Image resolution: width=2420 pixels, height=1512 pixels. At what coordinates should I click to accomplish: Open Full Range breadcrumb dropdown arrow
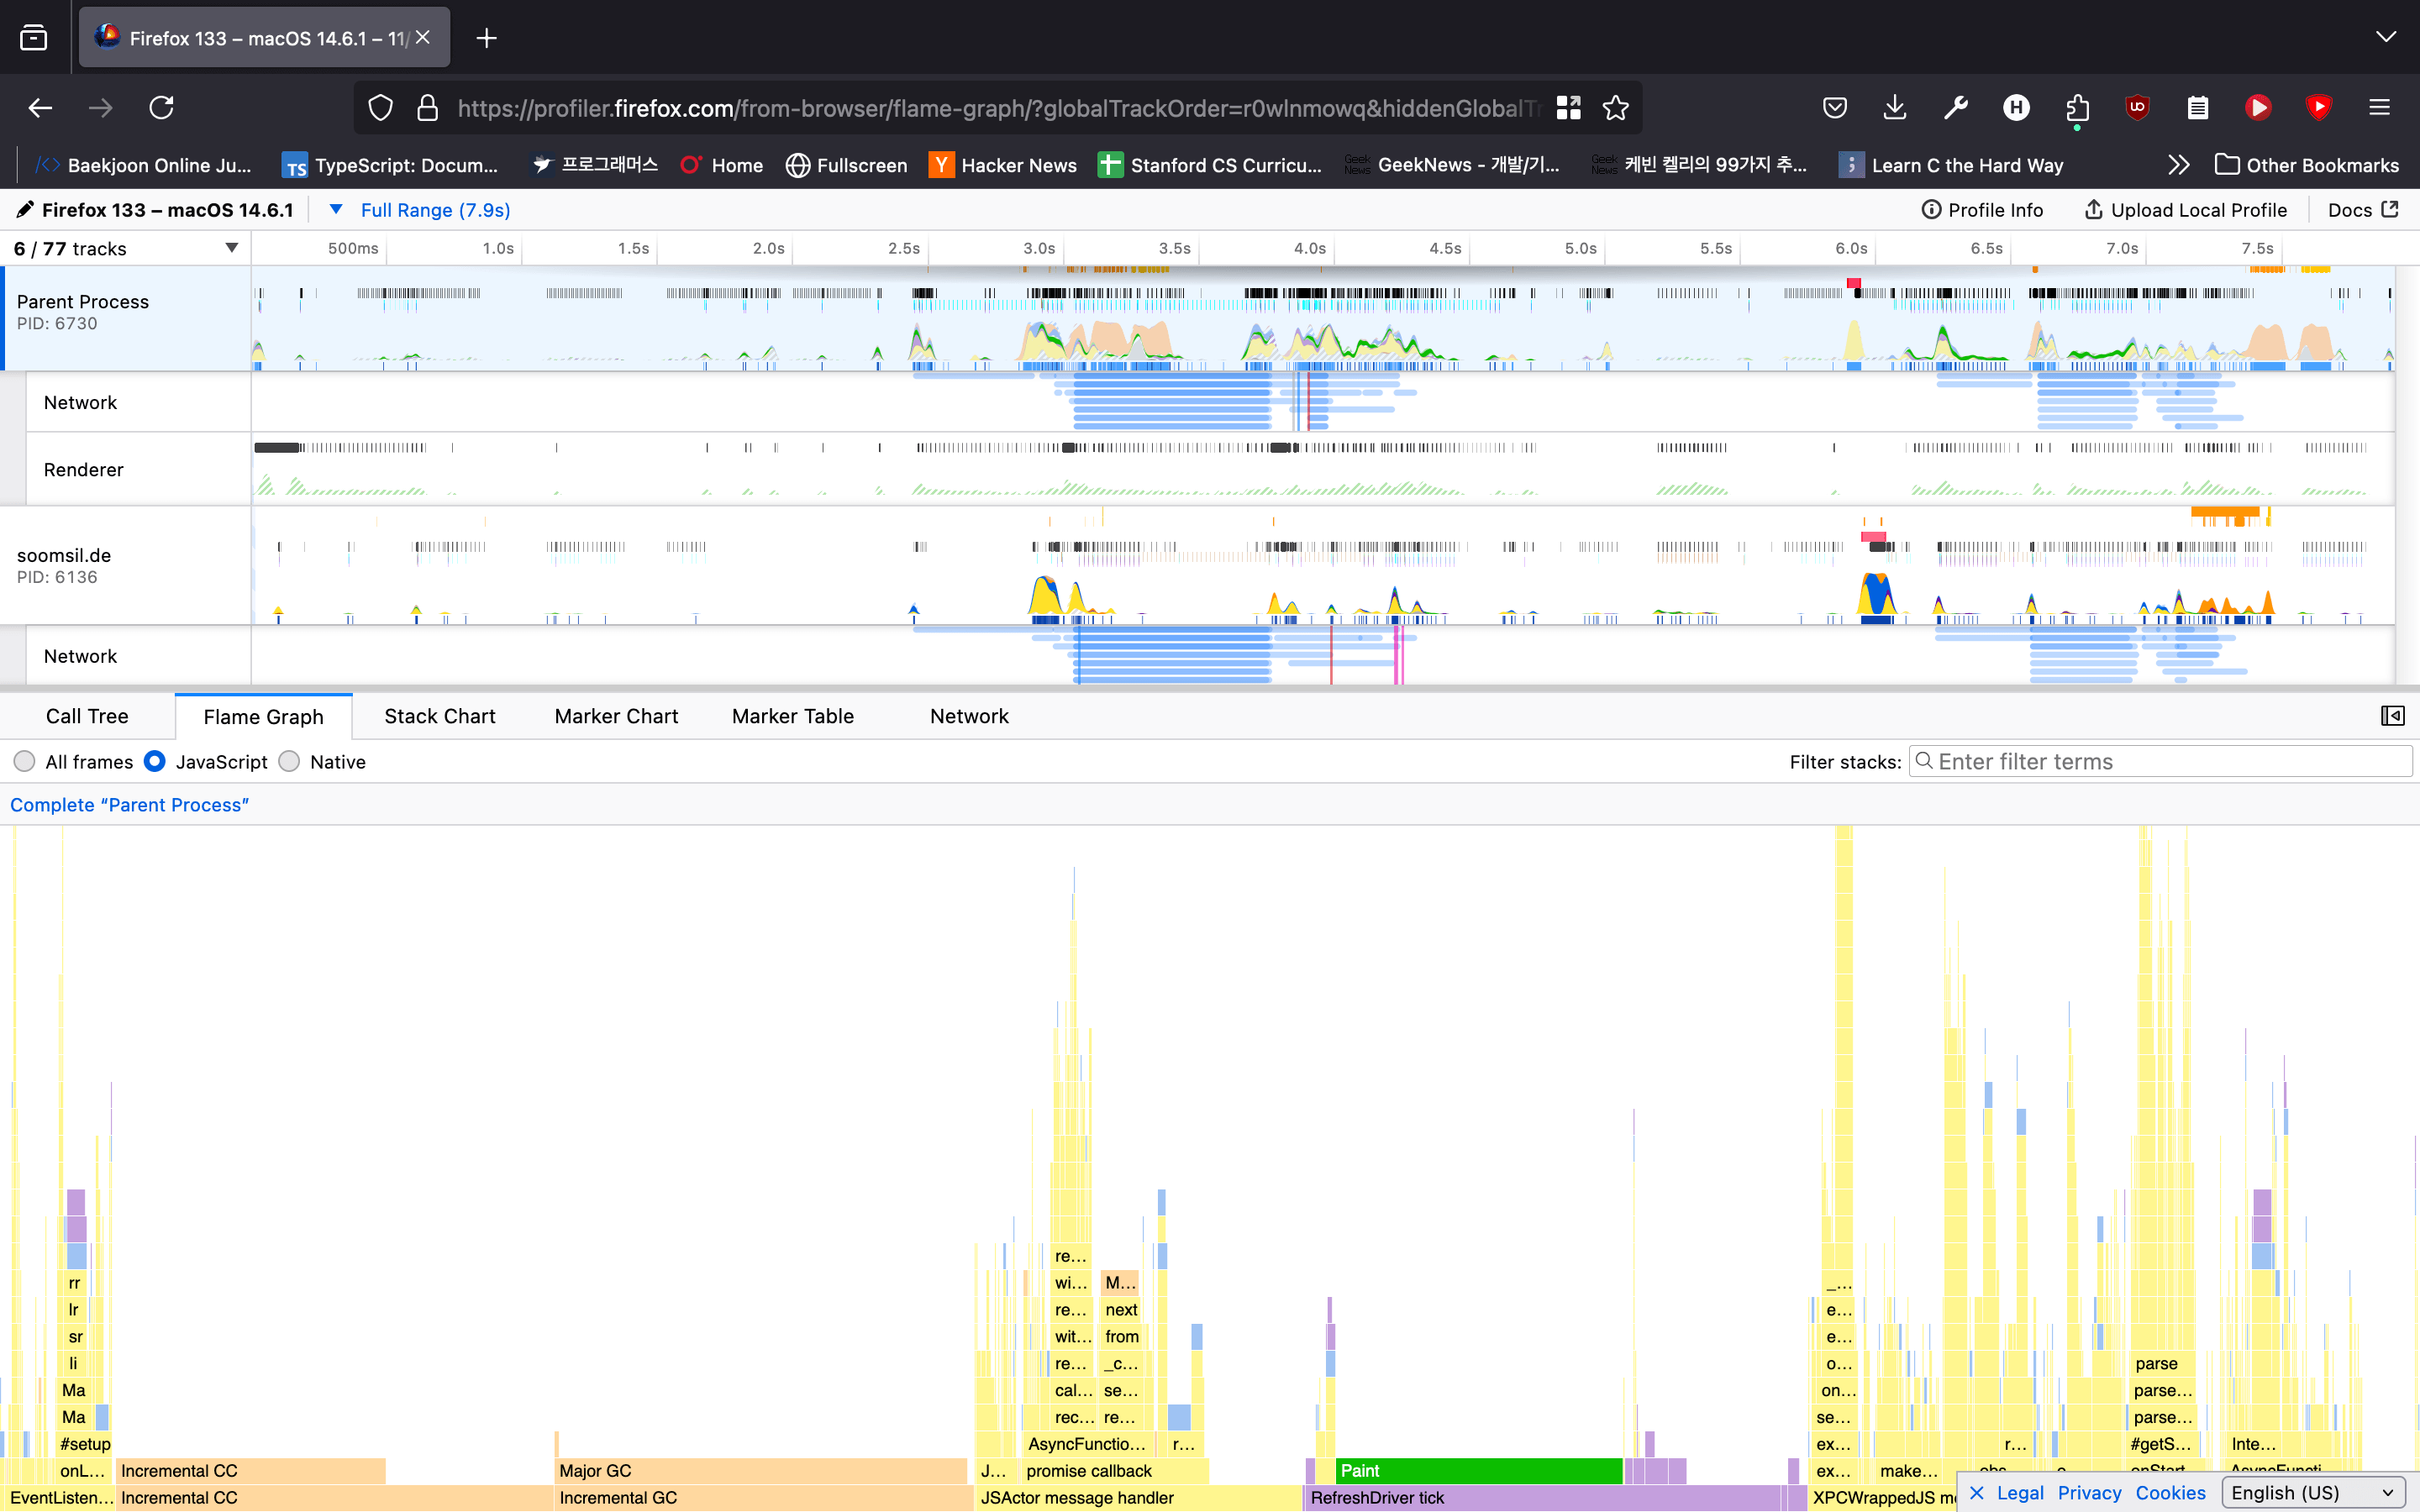click(336, 210)
